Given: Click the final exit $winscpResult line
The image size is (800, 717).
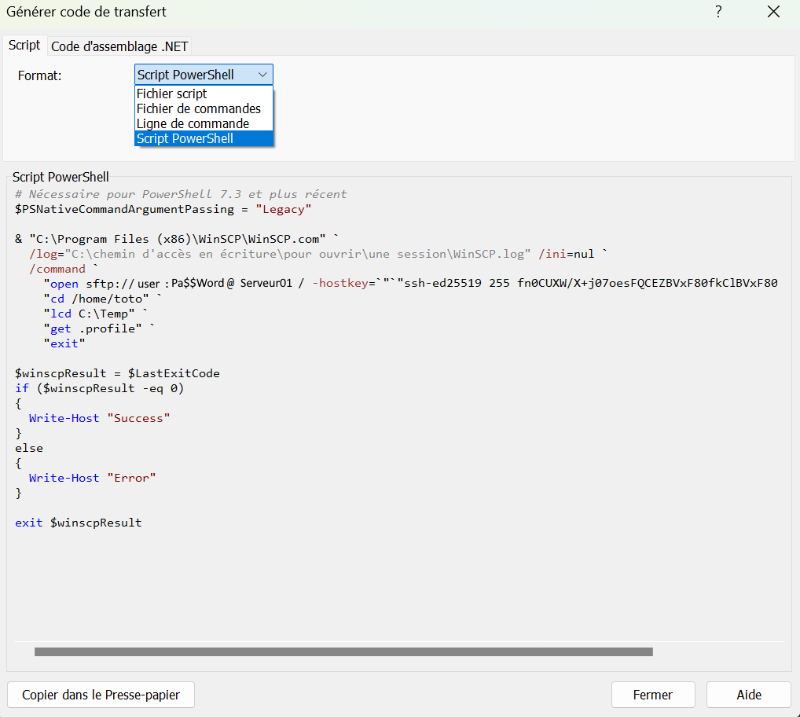Looking at the screenshot, I should (x=78, y=523).
